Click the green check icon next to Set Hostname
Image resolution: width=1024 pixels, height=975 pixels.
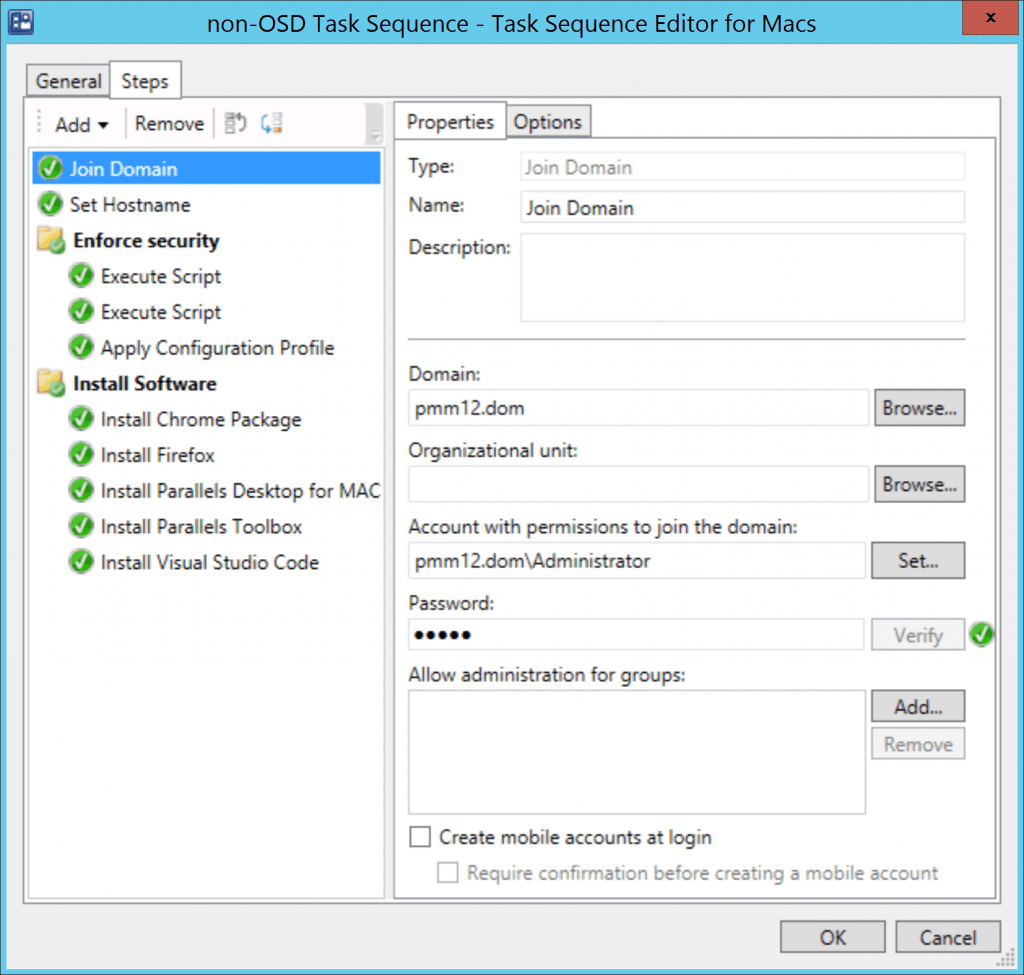click(50, 204)
